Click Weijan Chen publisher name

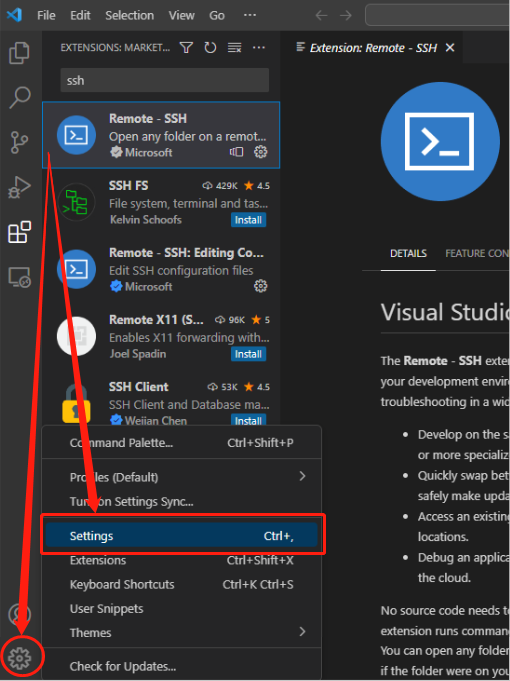click(156, 420)
